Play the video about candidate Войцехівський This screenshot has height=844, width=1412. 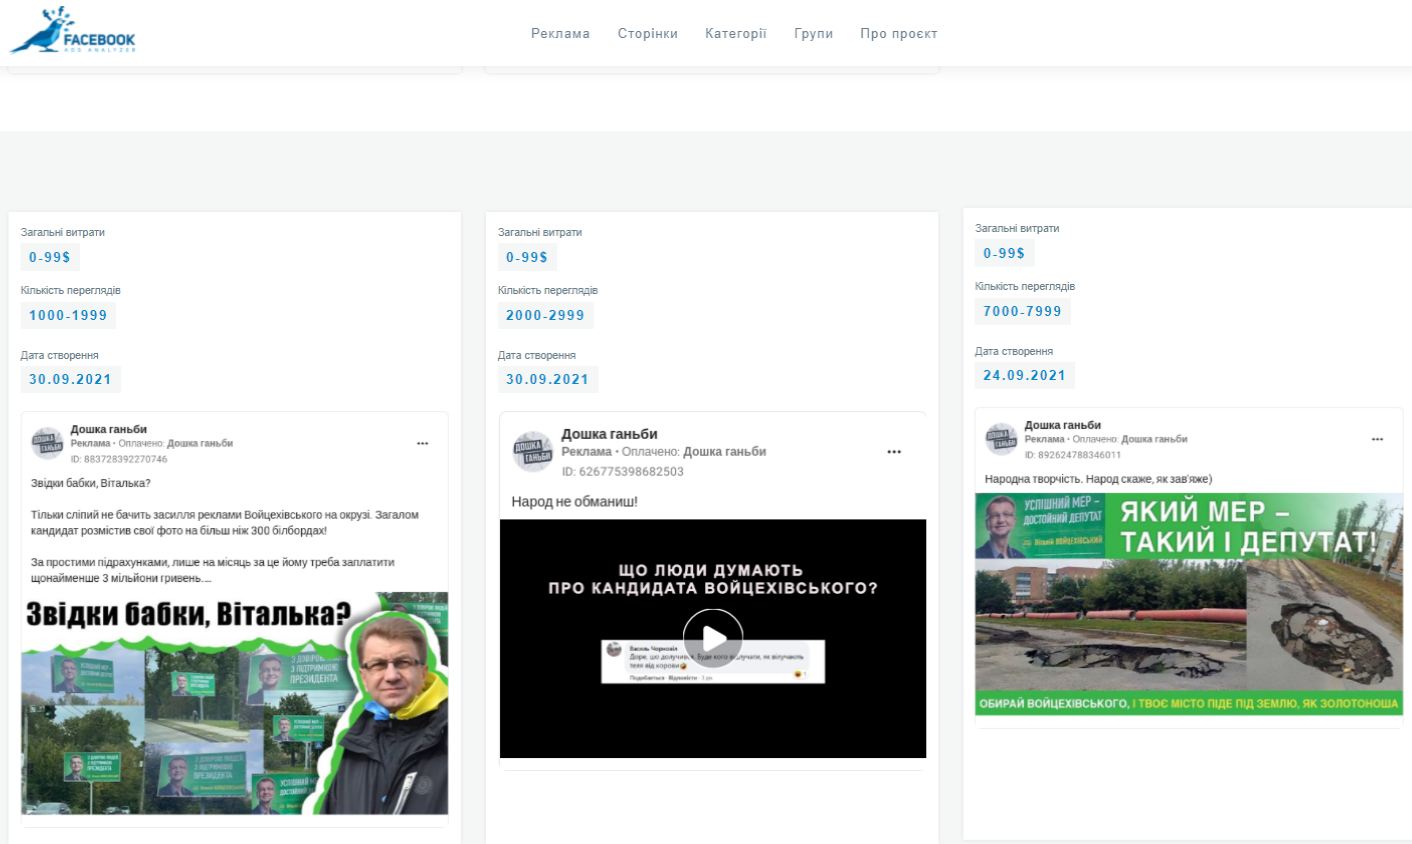click(712, 638)
